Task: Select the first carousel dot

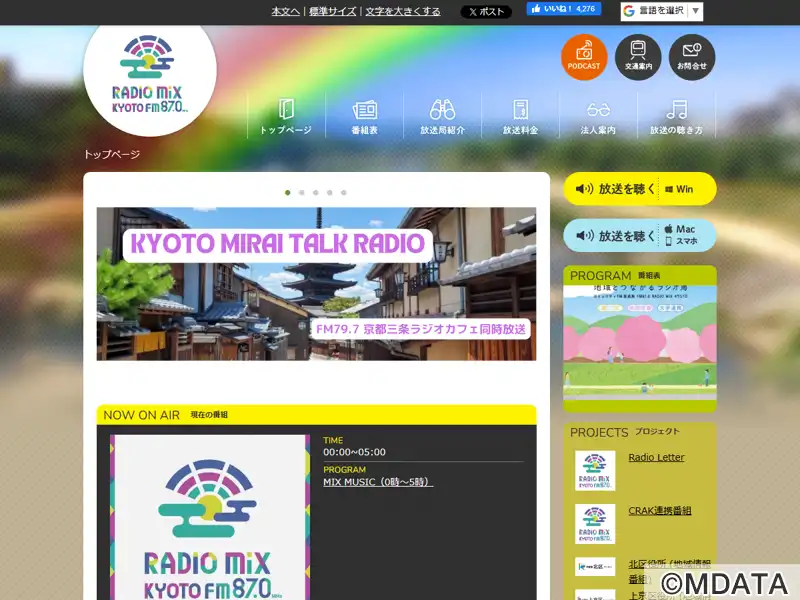Action: click(x=288, y=192)
